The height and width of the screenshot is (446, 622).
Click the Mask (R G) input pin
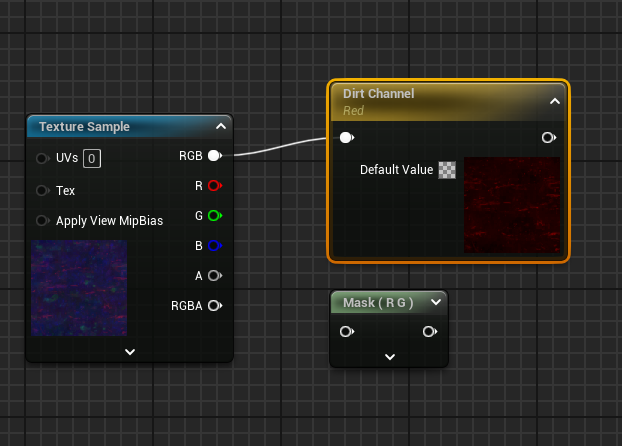[x=347, y=331]
